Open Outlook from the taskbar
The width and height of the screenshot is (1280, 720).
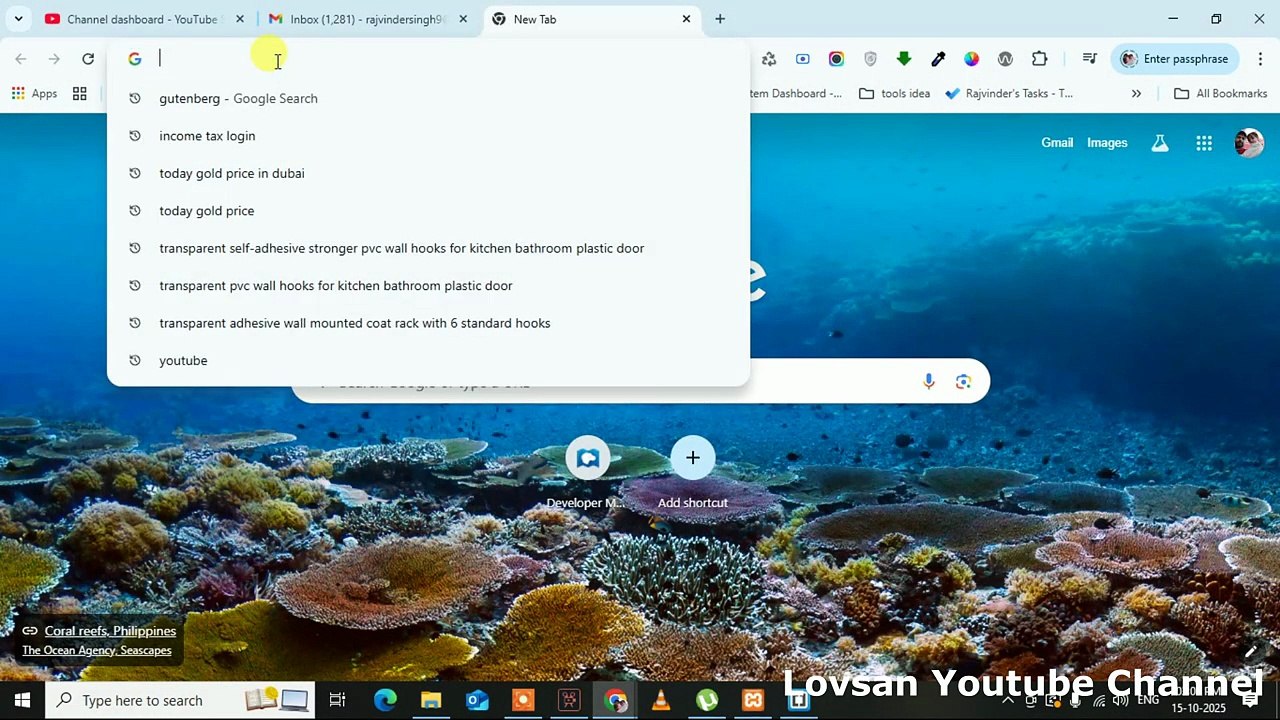pos(477,700)
